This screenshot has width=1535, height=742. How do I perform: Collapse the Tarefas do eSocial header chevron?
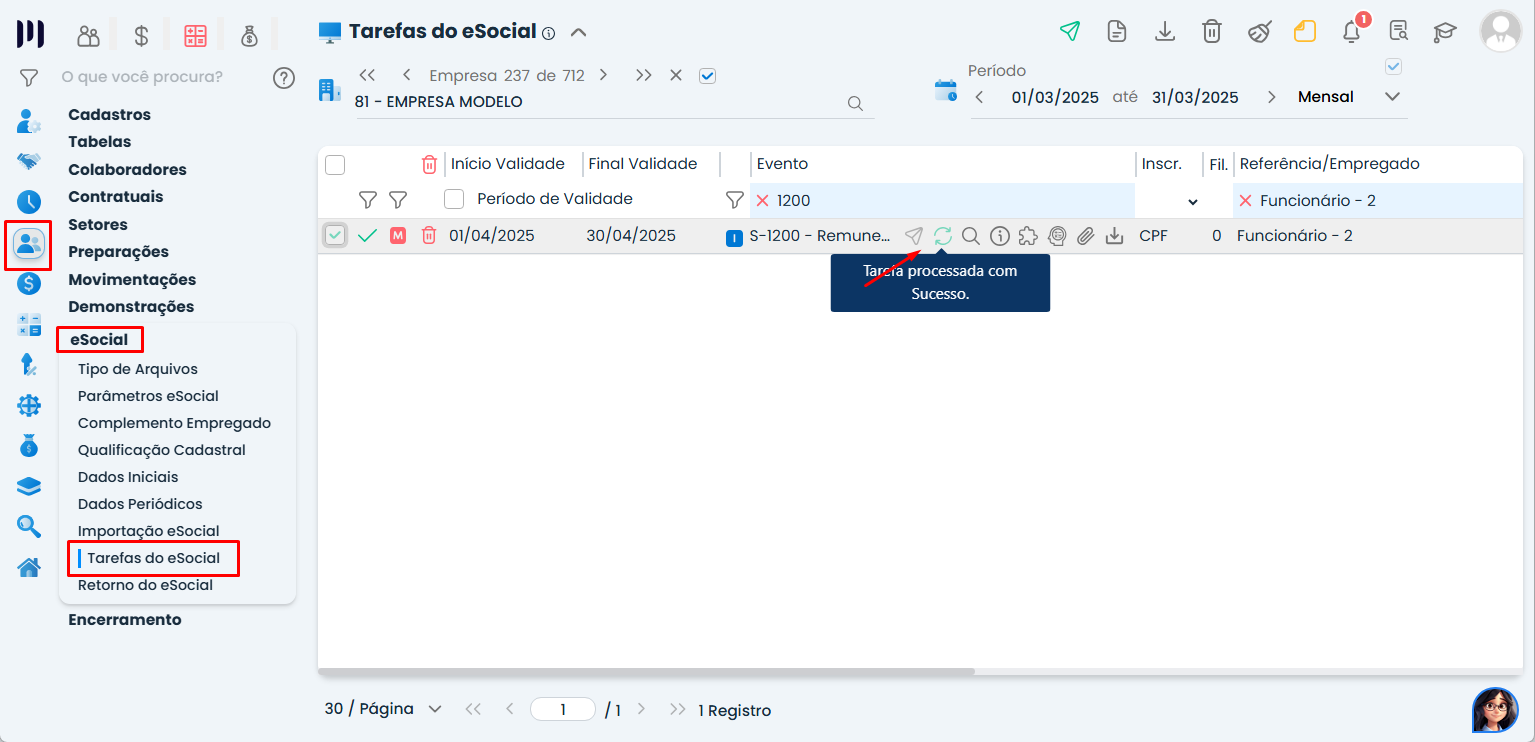[x=578, y=32]
